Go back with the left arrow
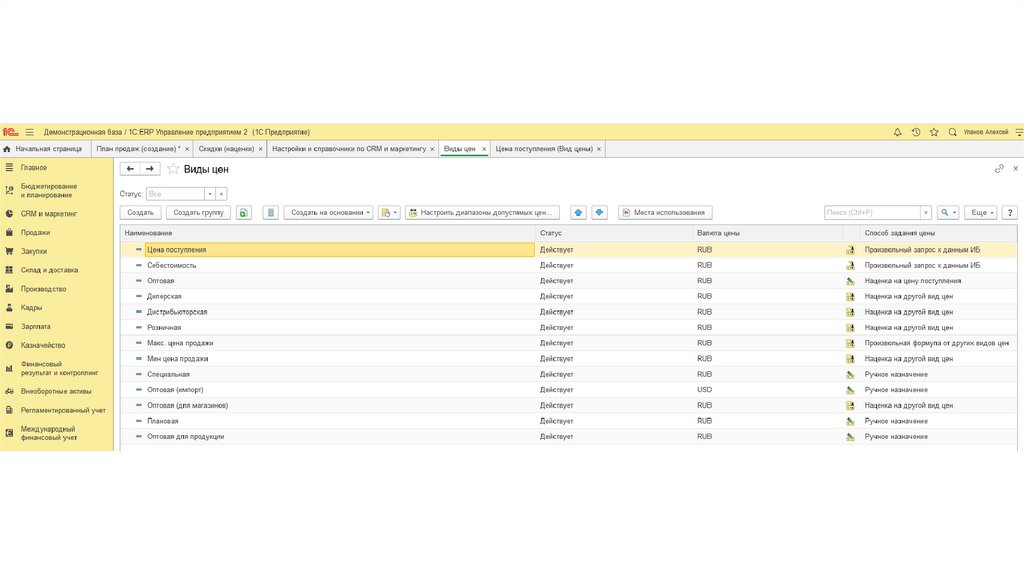This screenshot has height=574, width=1024. click(x=130, y=169)
